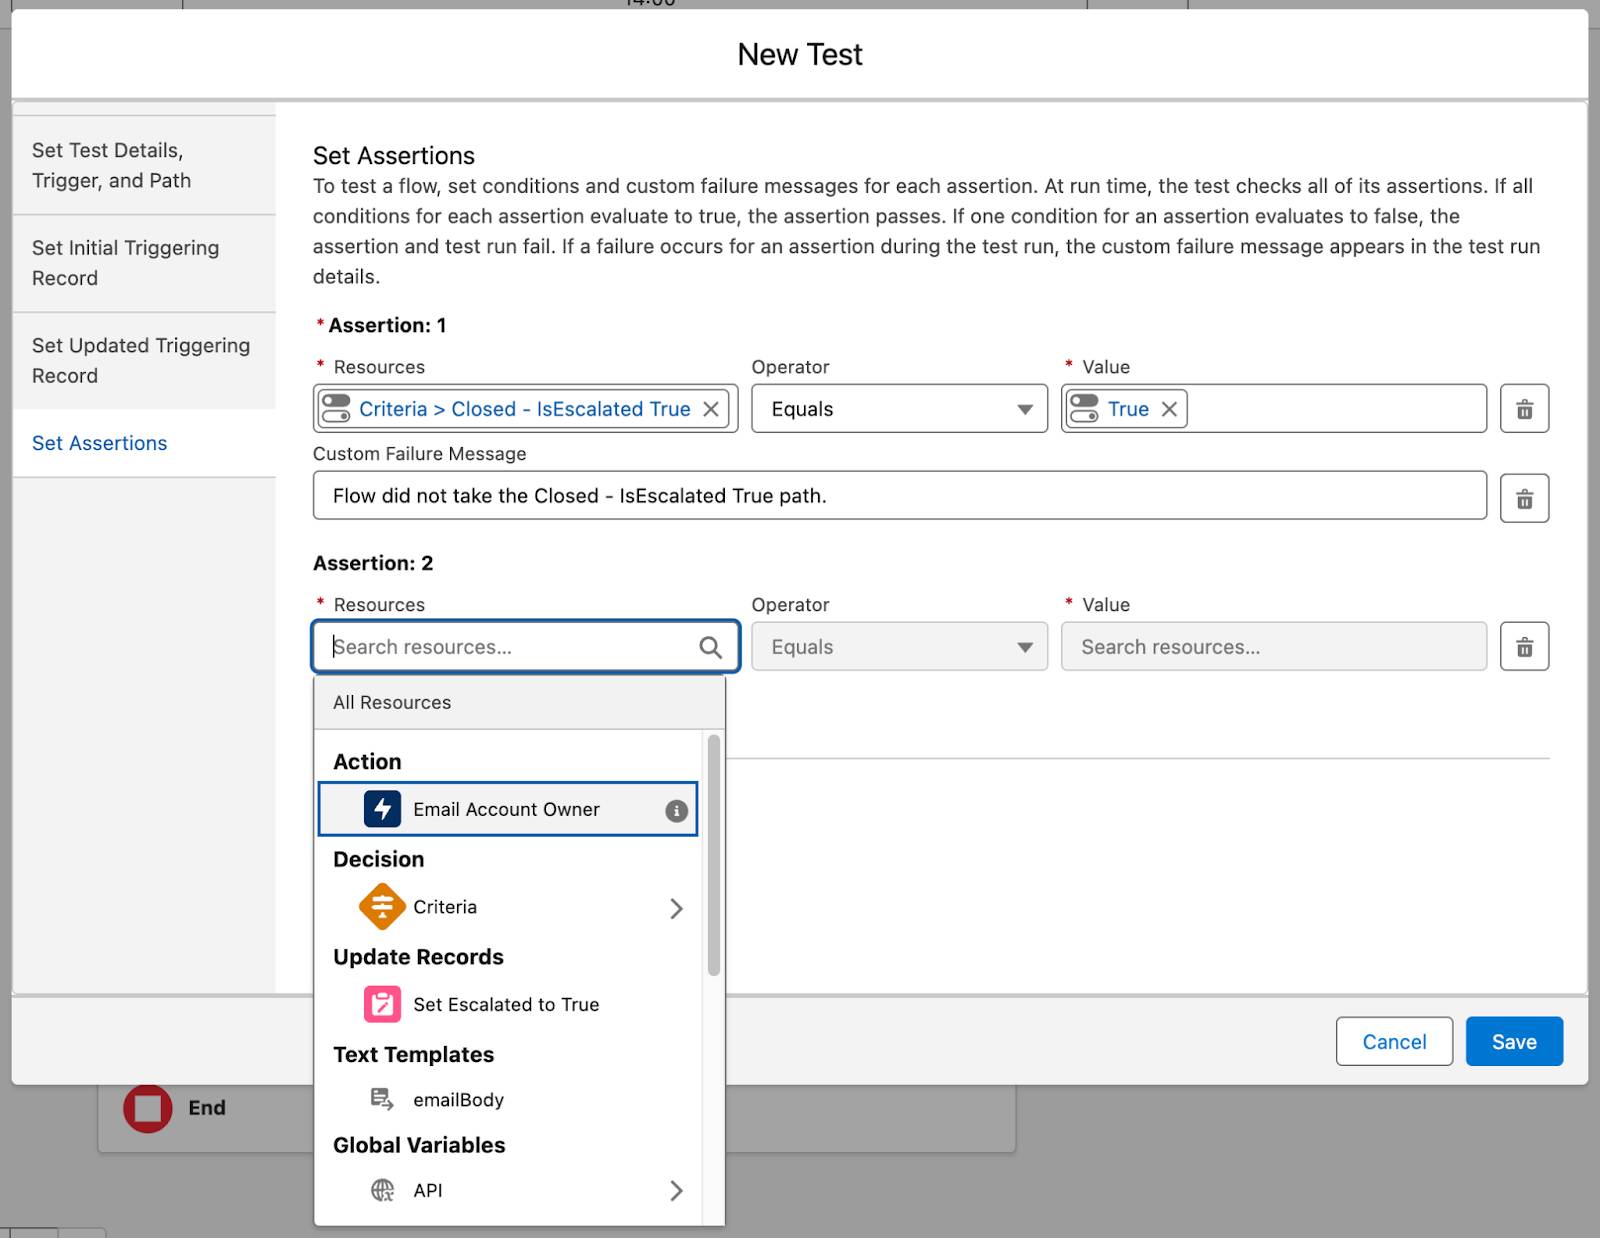
Task: Choose Set Escalated to True resource
Action: pyautogui.click(x=507, y=1004)
